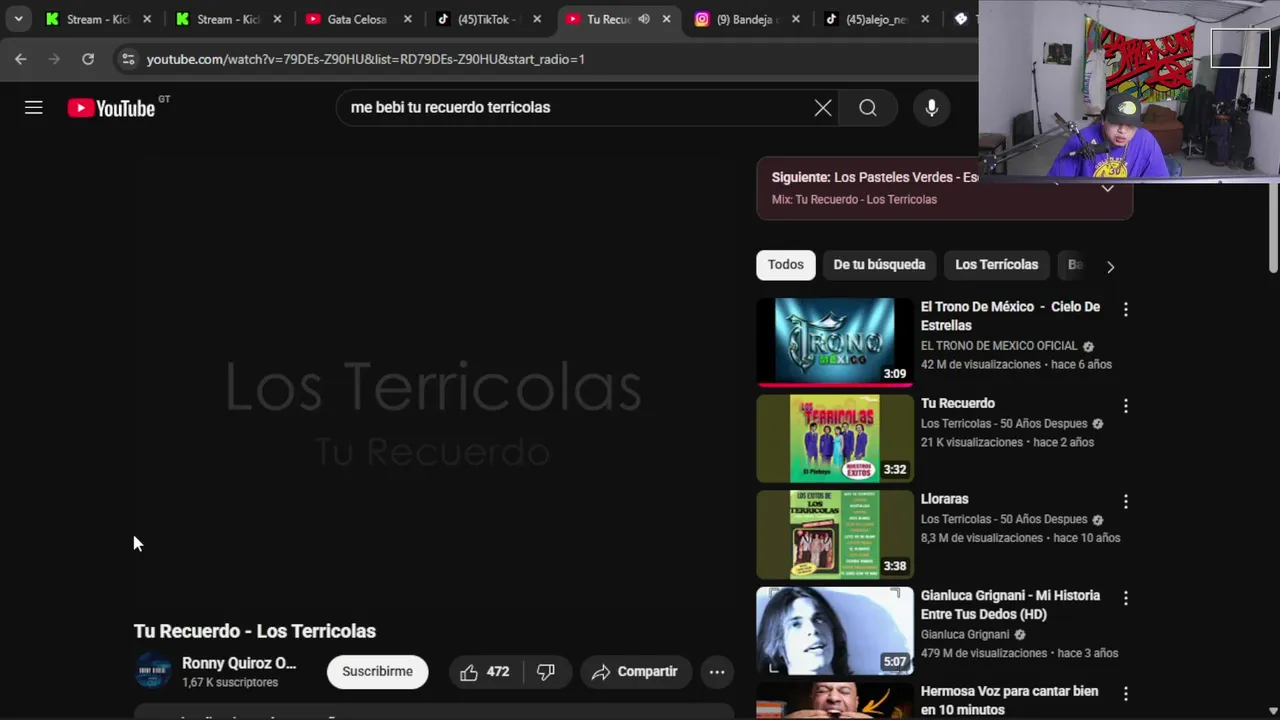
Task: Open Hermosa Voz para cantar bien title
Action: click(x=1009, y=700)
